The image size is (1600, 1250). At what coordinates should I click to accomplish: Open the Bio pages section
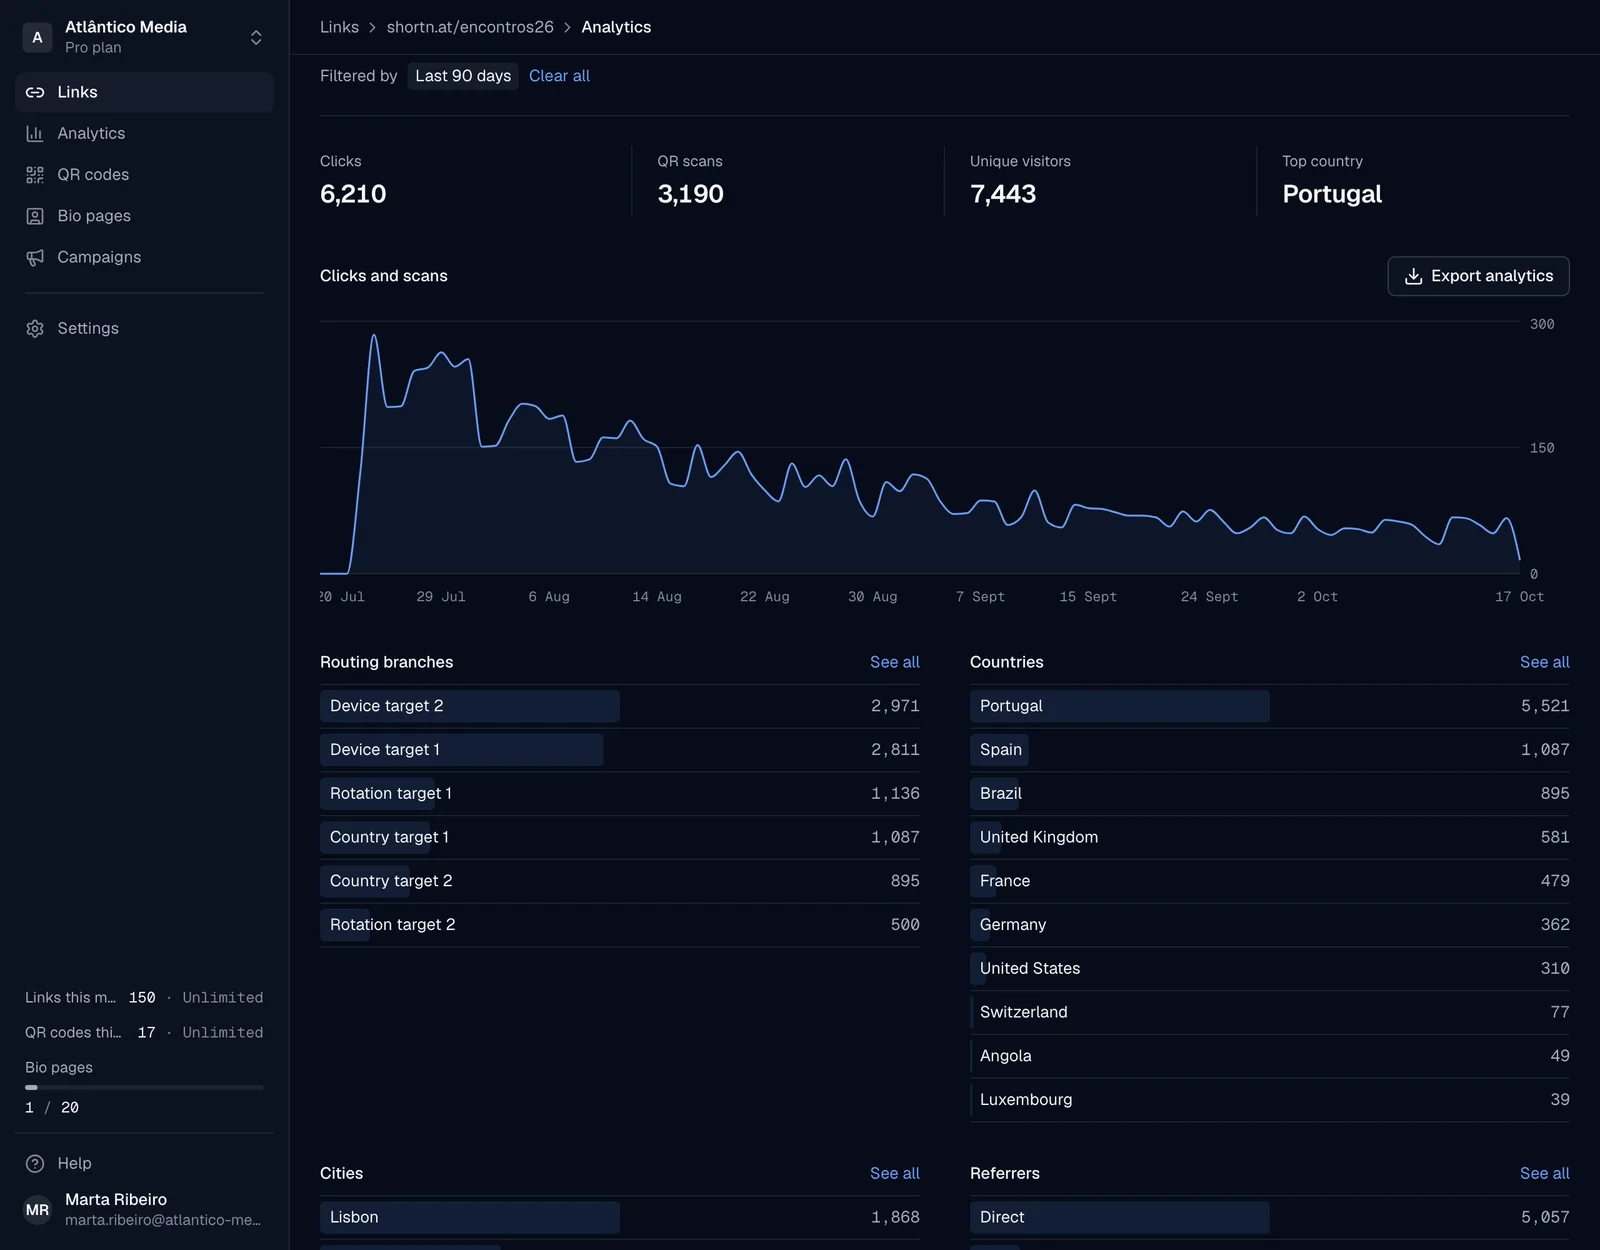tap(144, 216)
